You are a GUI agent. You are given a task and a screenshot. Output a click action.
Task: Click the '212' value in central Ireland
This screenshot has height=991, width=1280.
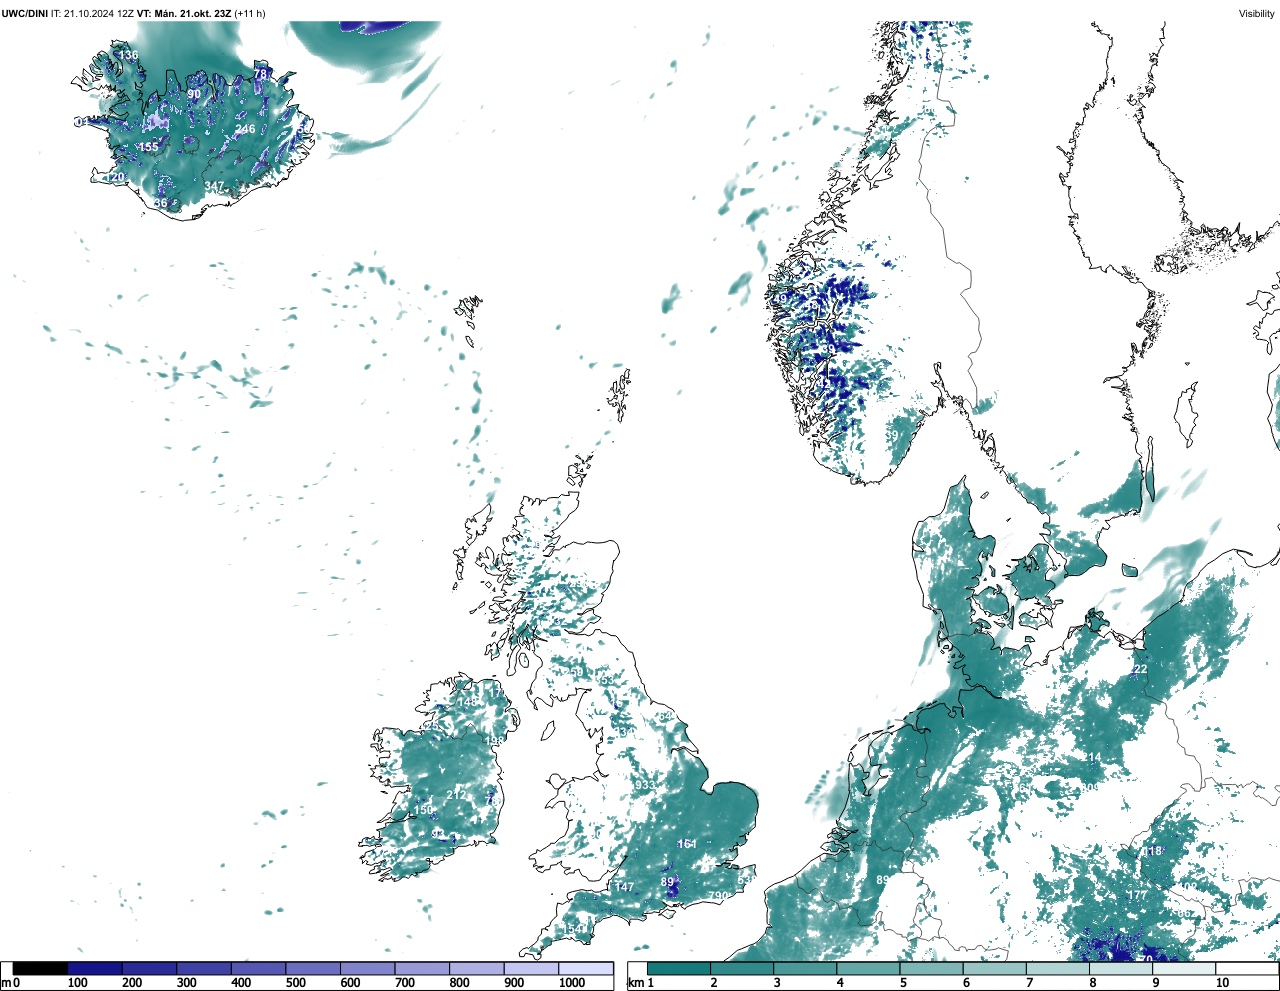point(456,795)
